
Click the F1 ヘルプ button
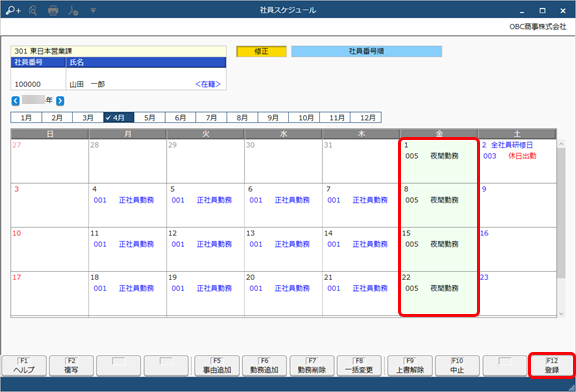pos(24,366)
